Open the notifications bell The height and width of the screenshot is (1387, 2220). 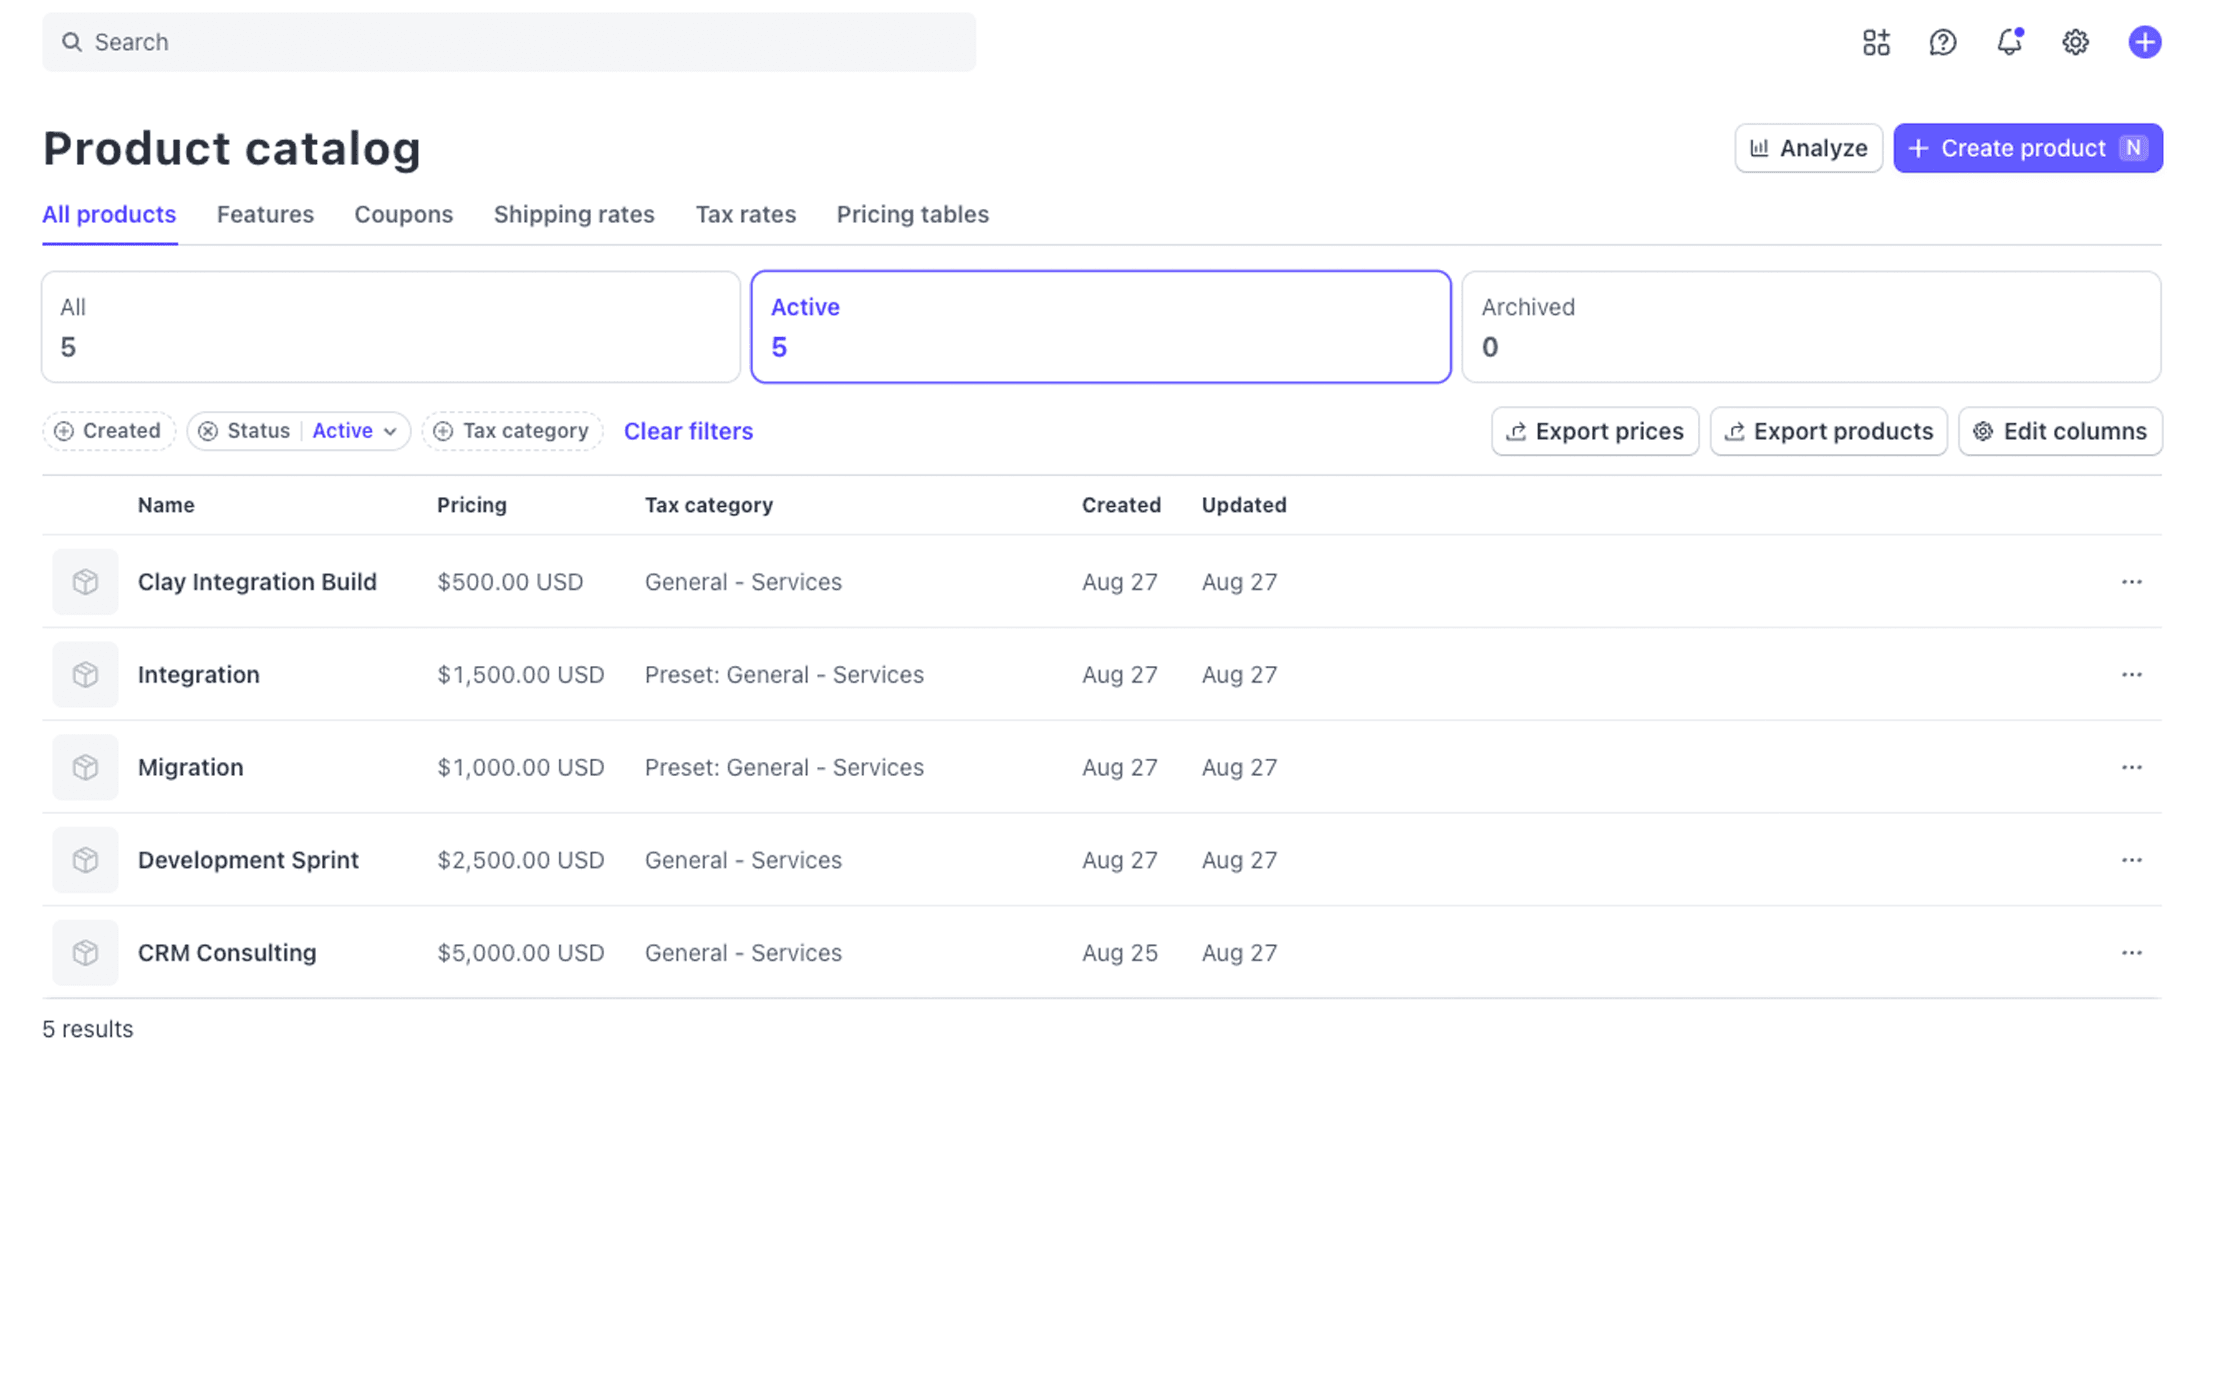(x=2009, y=42)
